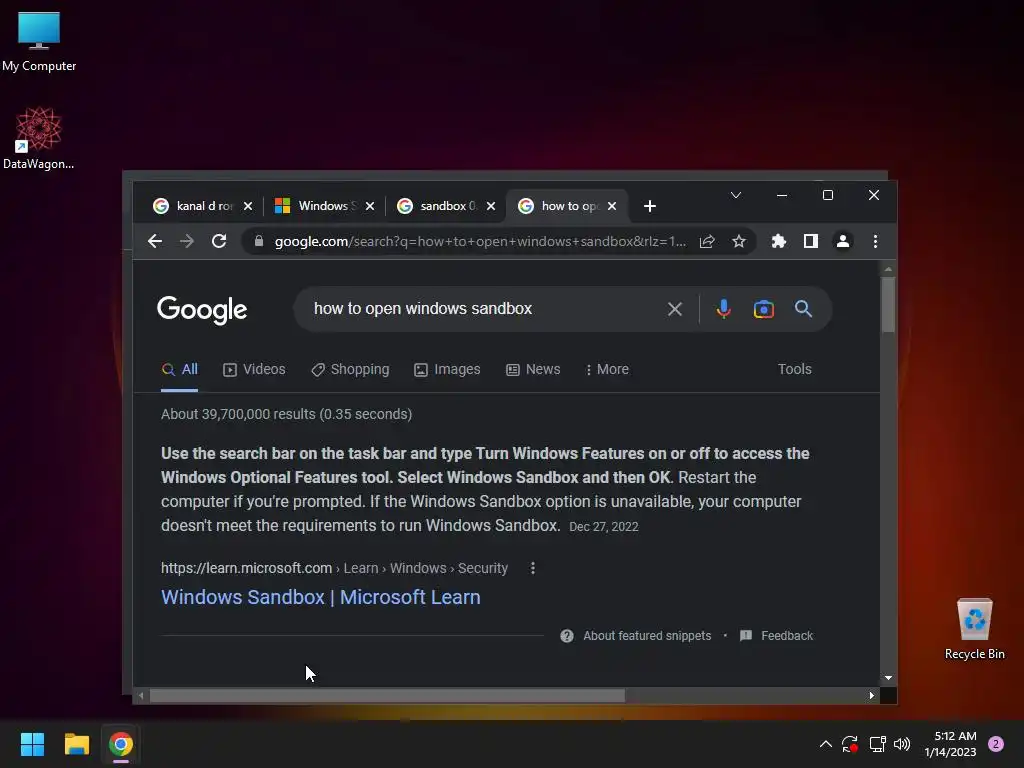
Task: Show hidden system tray icons
Action: pos(825,744)
